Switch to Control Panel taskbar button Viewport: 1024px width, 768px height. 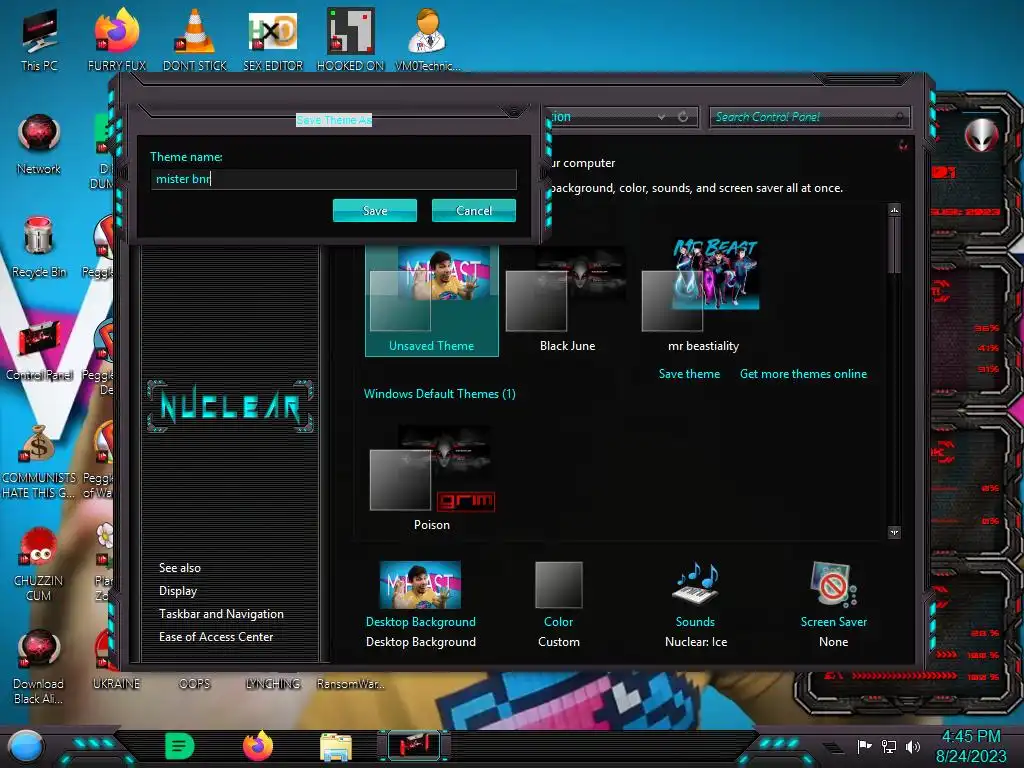[414, 746]
